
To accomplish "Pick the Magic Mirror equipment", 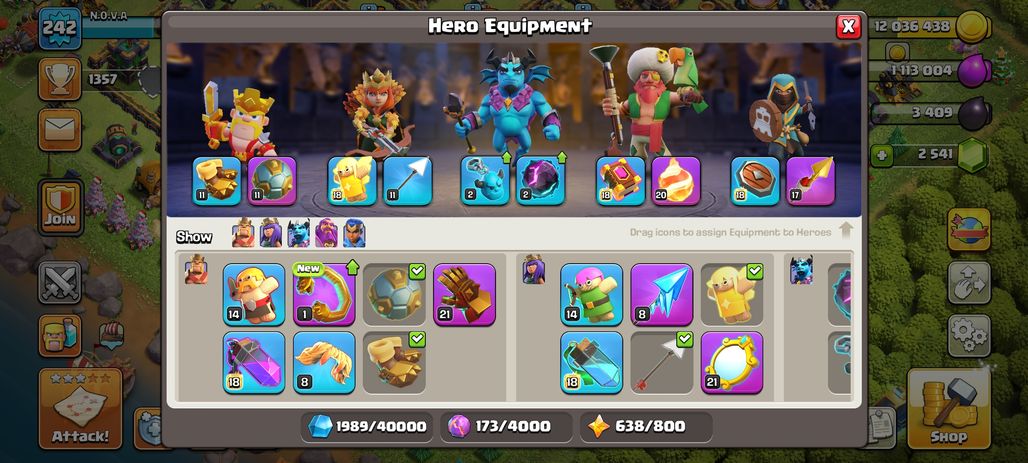I will pos(732,362).
